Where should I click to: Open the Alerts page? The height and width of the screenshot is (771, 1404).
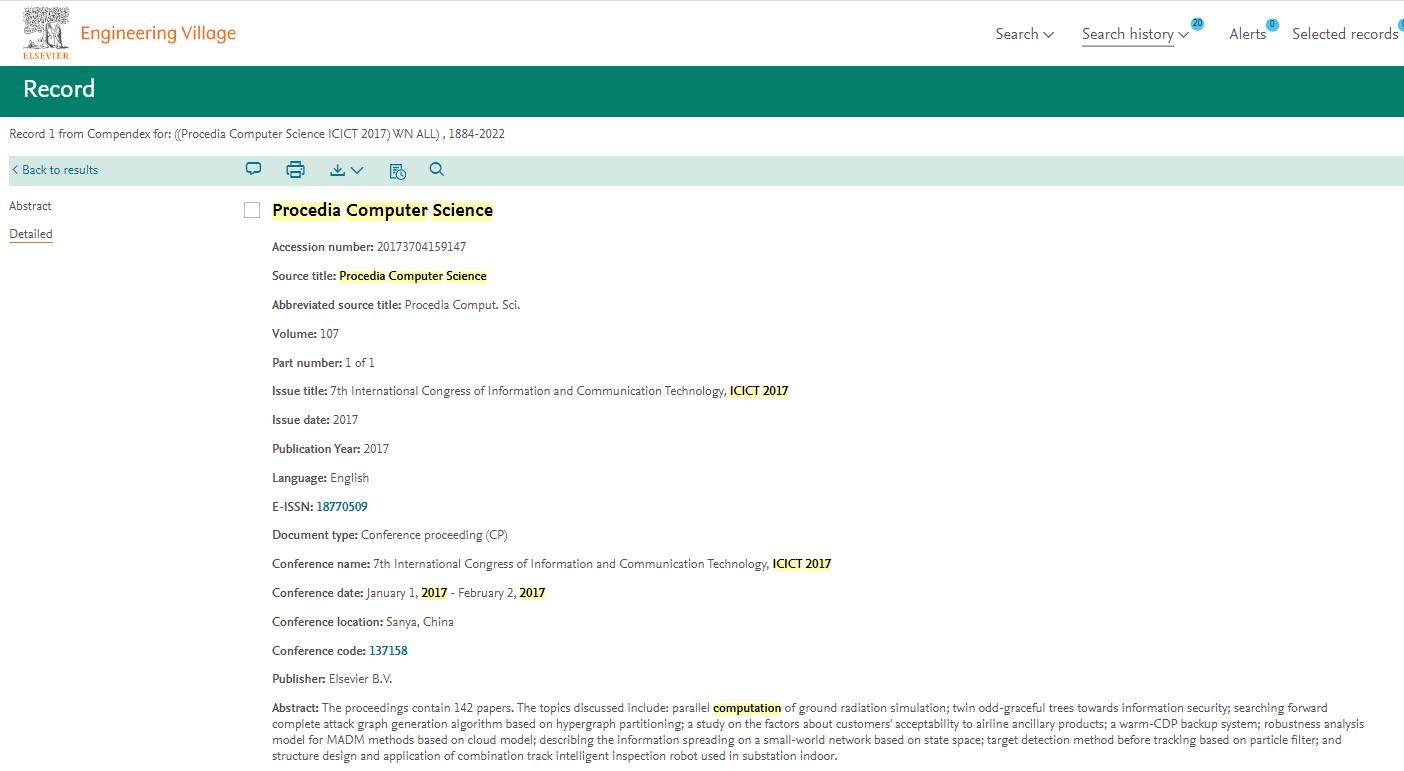point(1247,34)
